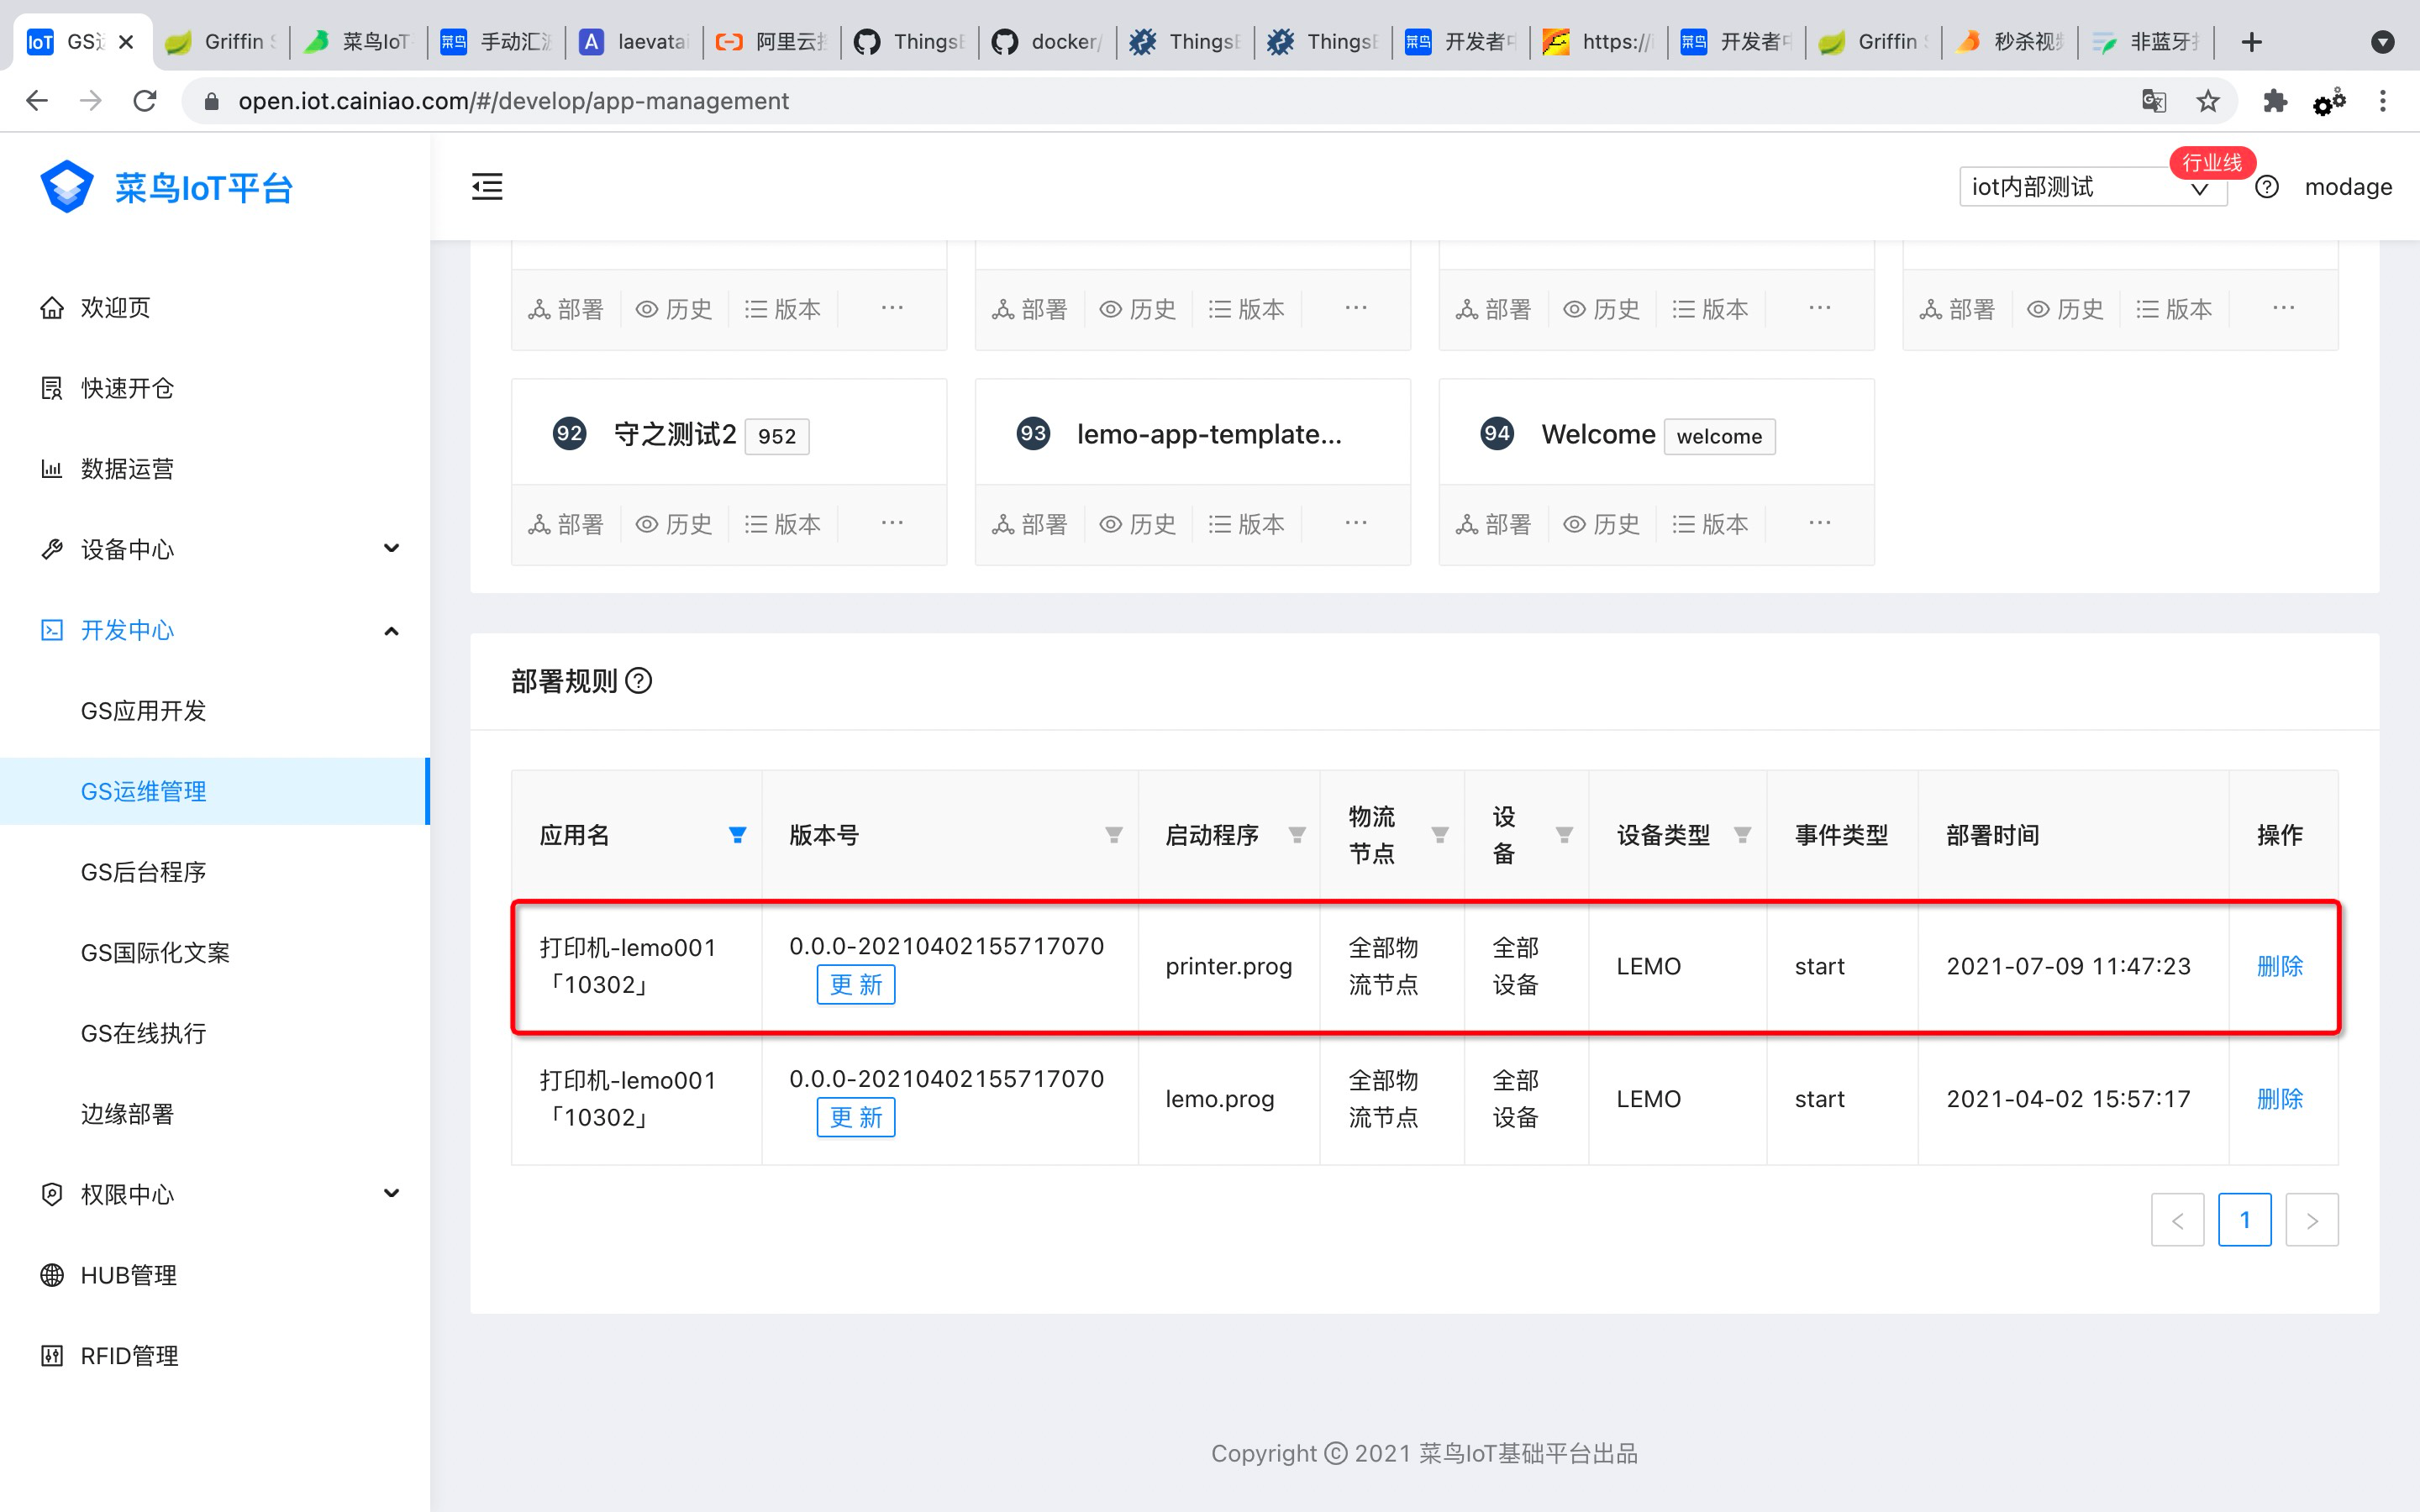2420x1512 pixels.
Task: Open GS应用开发 menu item
Action: (143, 710)
